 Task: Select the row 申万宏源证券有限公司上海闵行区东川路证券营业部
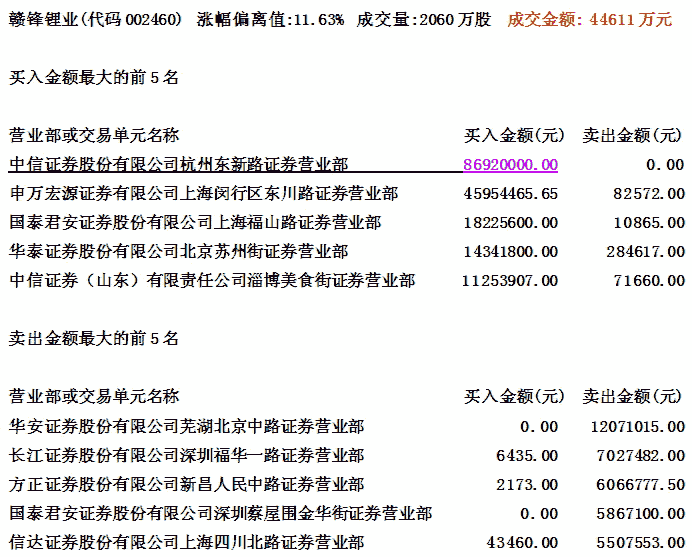pyautogui.click(x=203, y=193)
